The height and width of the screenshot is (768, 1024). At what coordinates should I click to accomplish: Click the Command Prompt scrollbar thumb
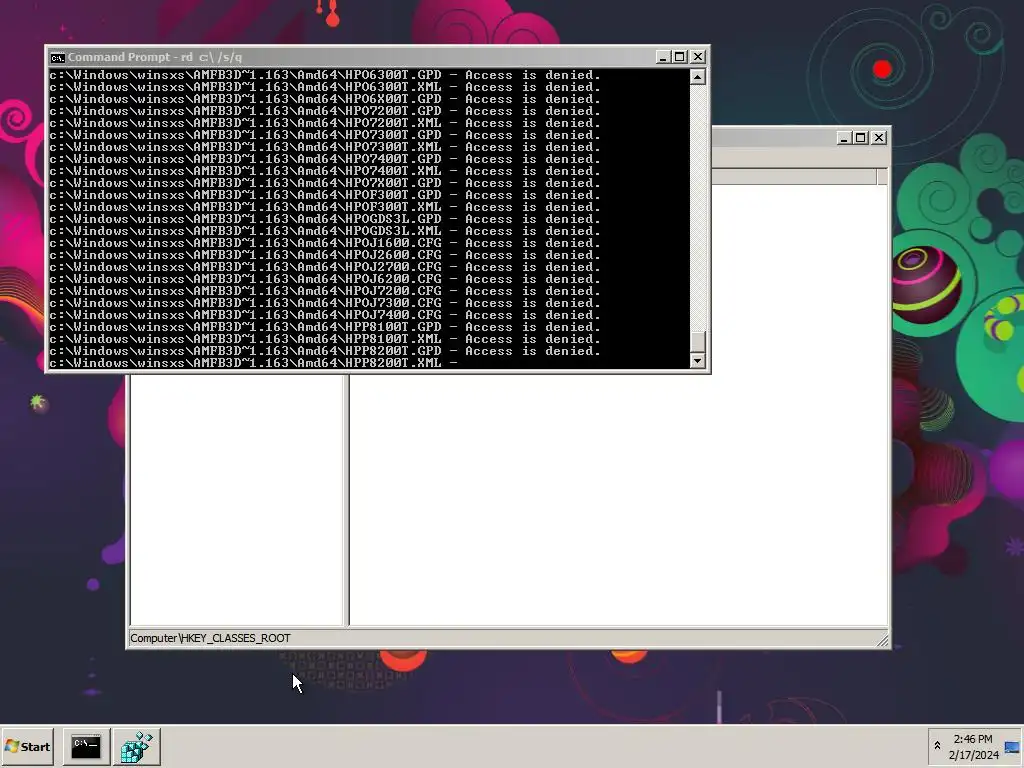pyautogui.click(x=697, y=342)
